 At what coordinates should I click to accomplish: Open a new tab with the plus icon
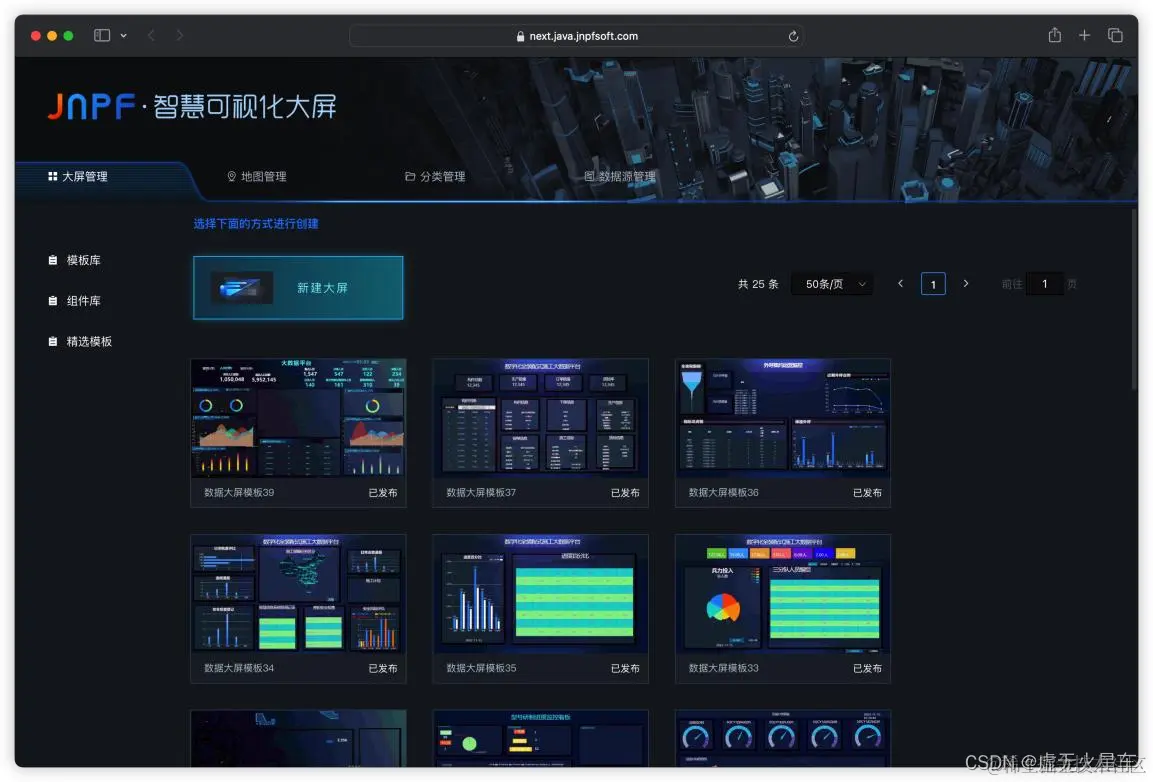tap(1084, 35)
